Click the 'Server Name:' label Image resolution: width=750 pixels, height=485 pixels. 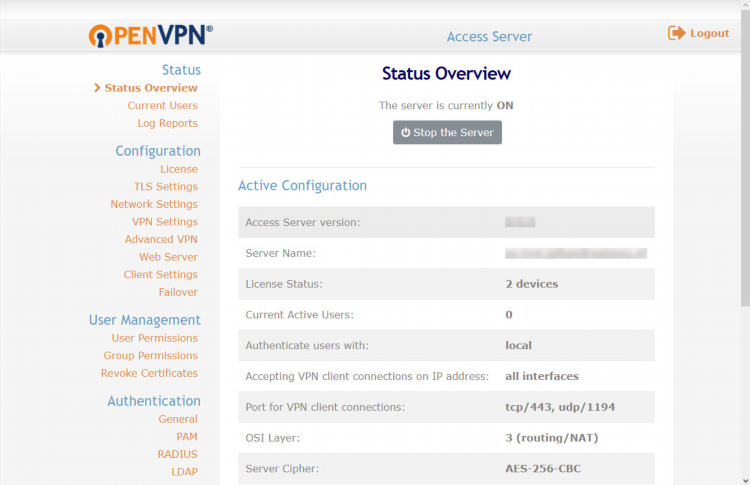click(x=281, y=254)
